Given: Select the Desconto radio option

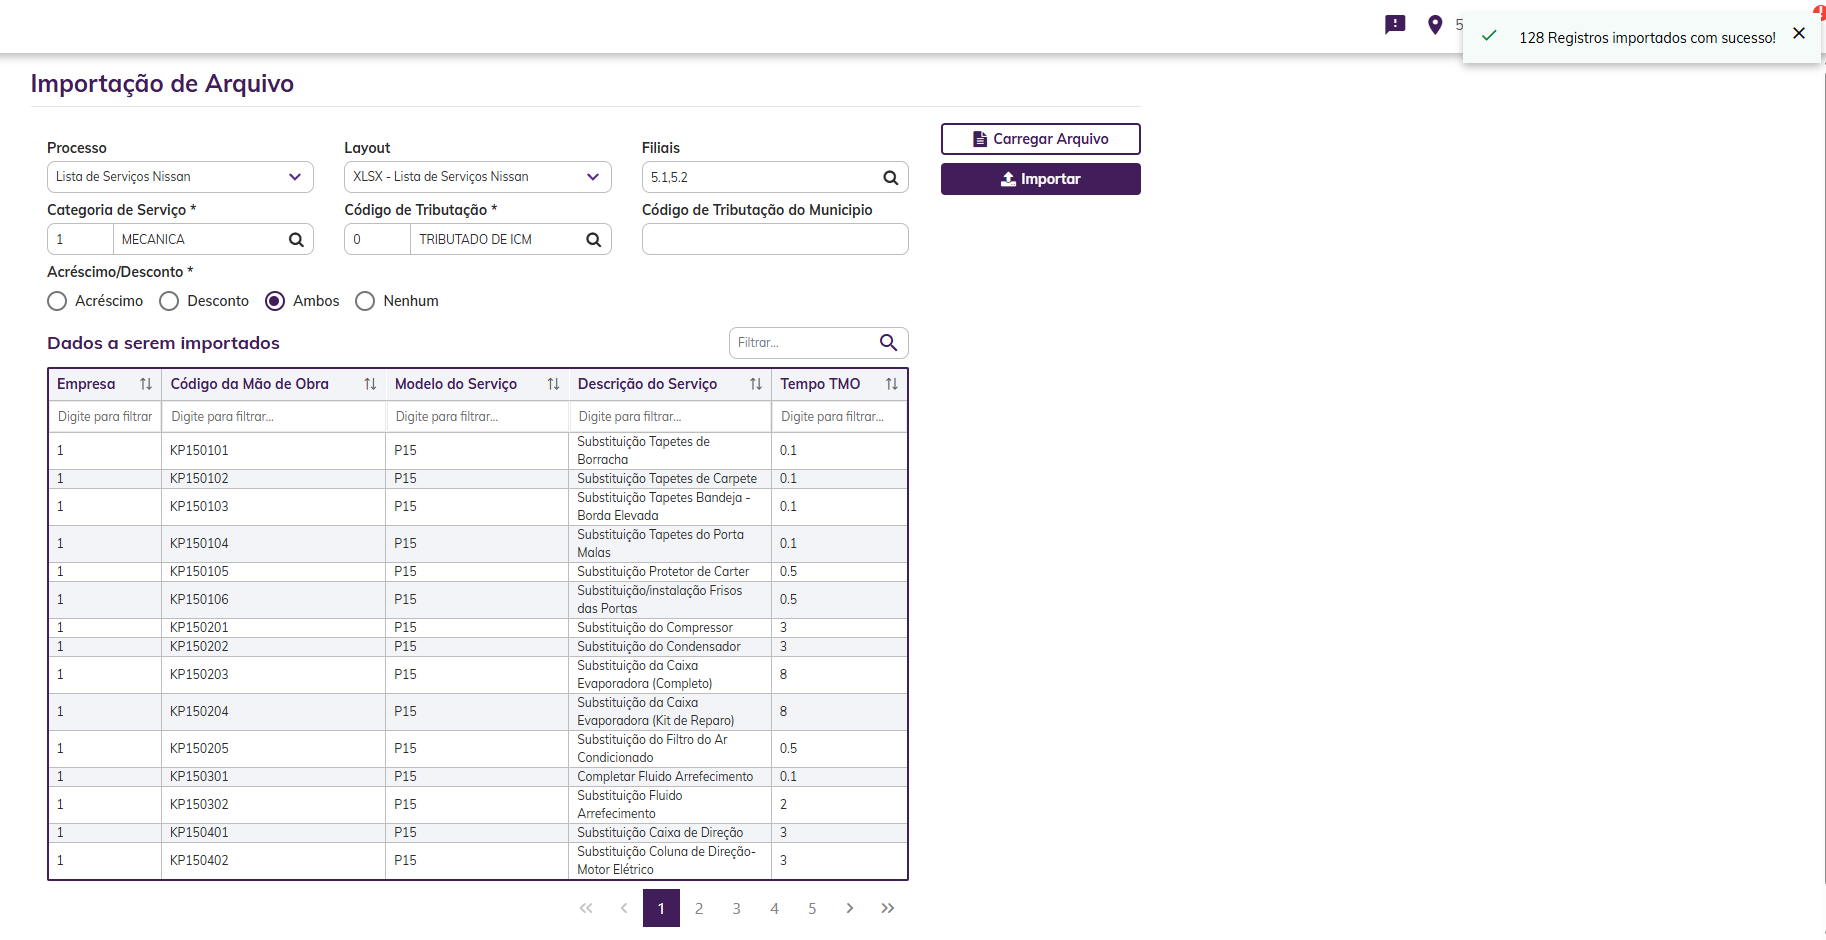Looking at the screenshot, I should pyautogui.click(x=170, y=301).
